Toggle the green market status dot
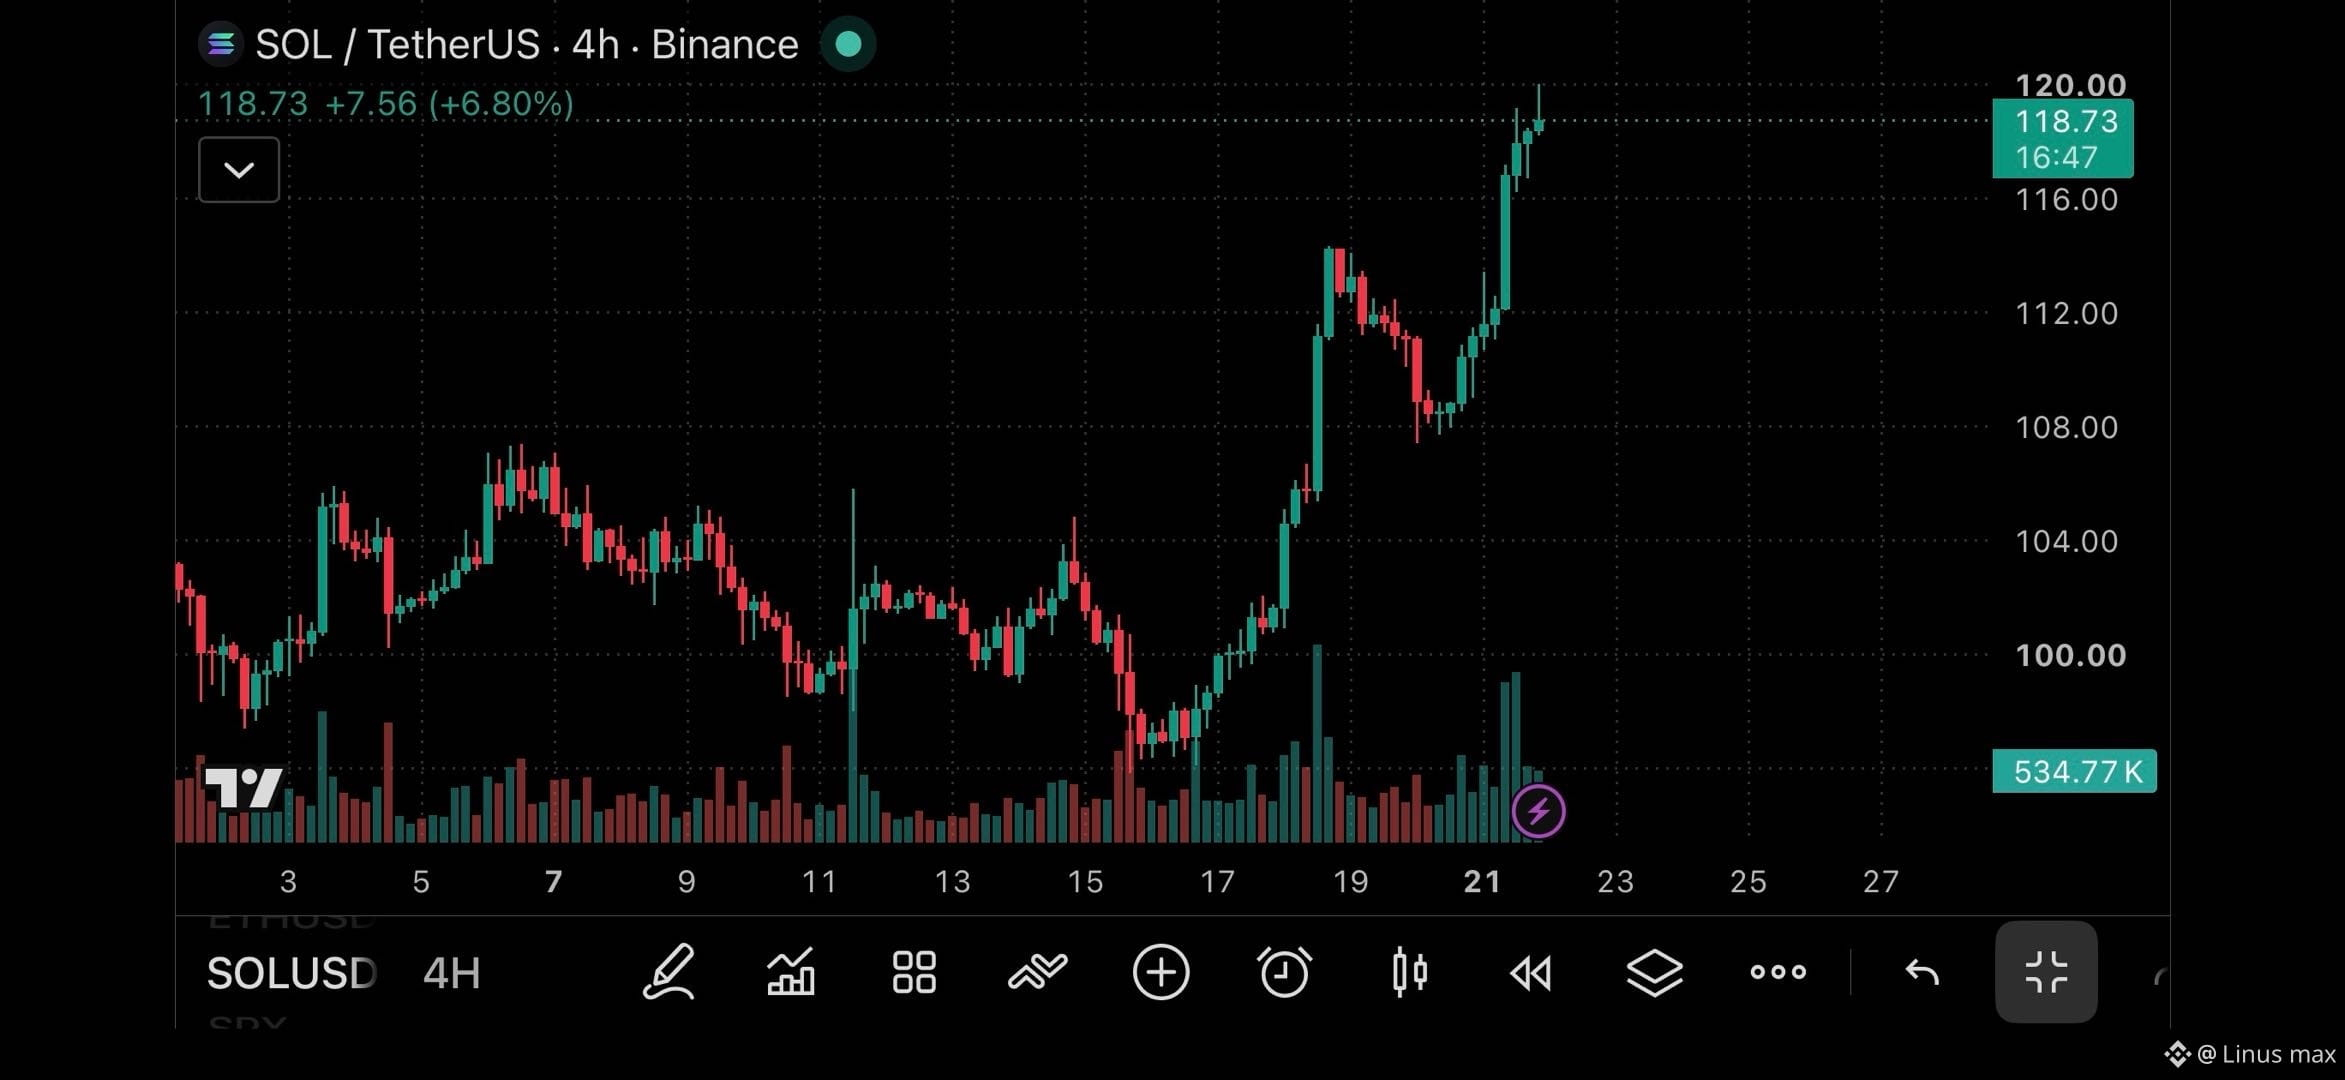 pyautogui.click(x=848, y=44)
